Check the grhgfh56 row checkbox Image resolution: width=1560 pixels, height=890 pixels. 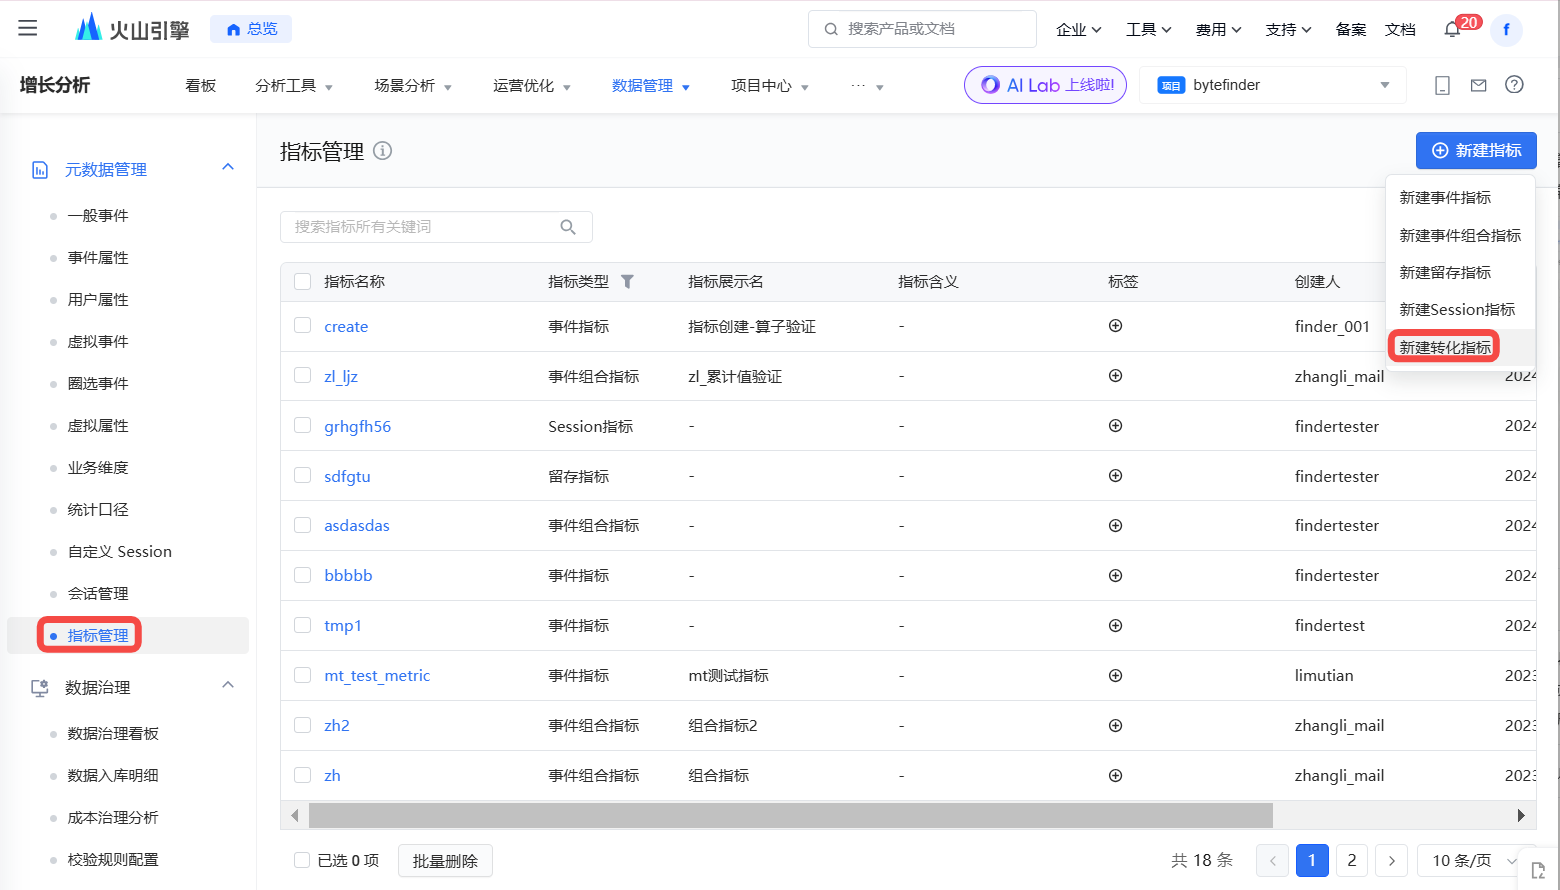pyautogui.click(x=303, y=425)
